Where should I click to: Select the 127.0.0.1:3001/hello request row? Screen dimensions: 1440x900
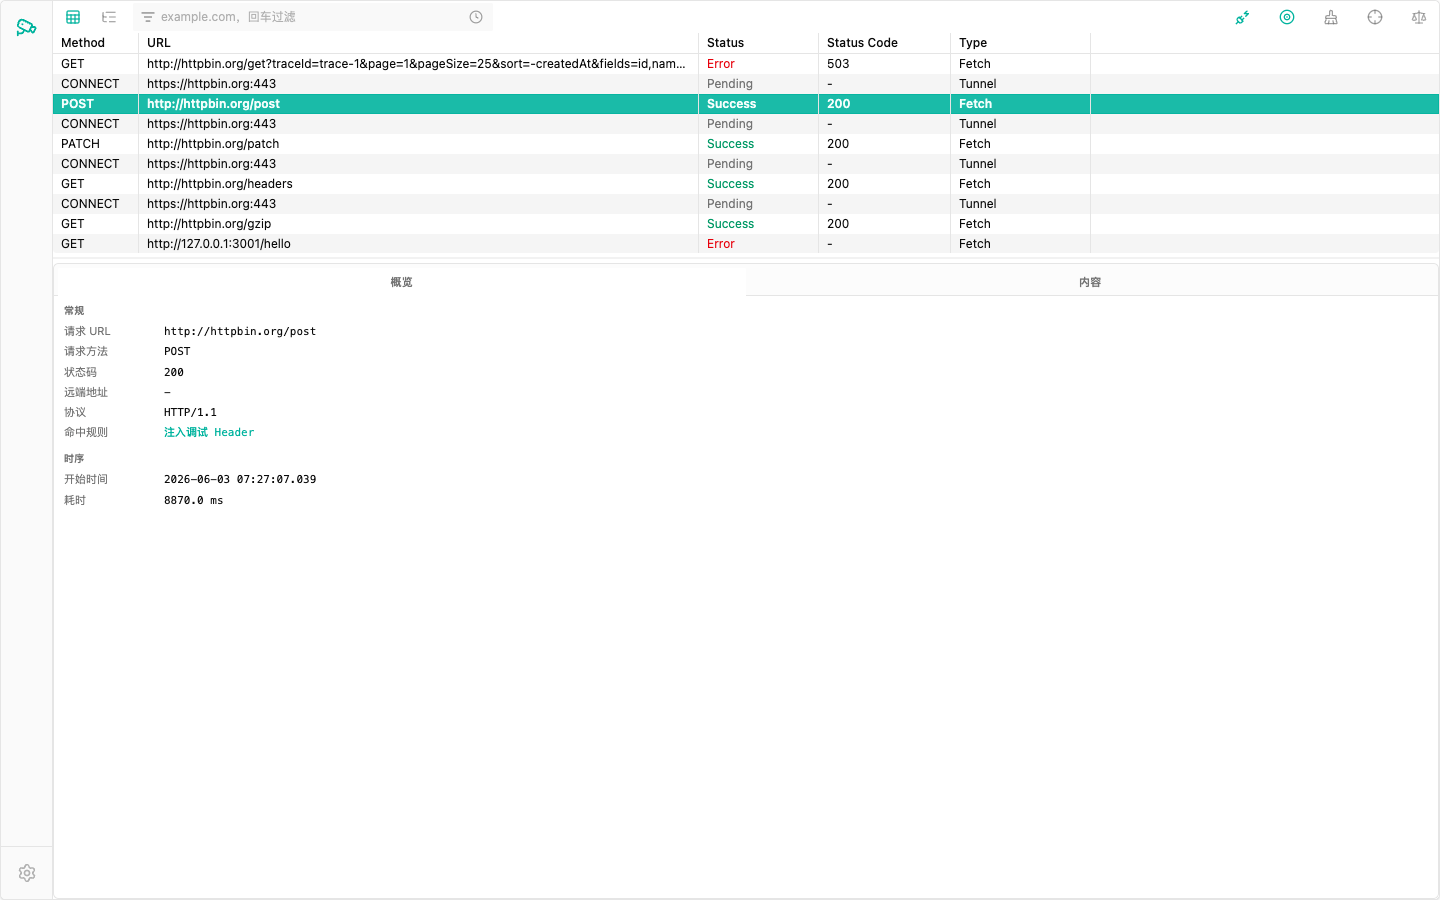[x=746, y=244]
